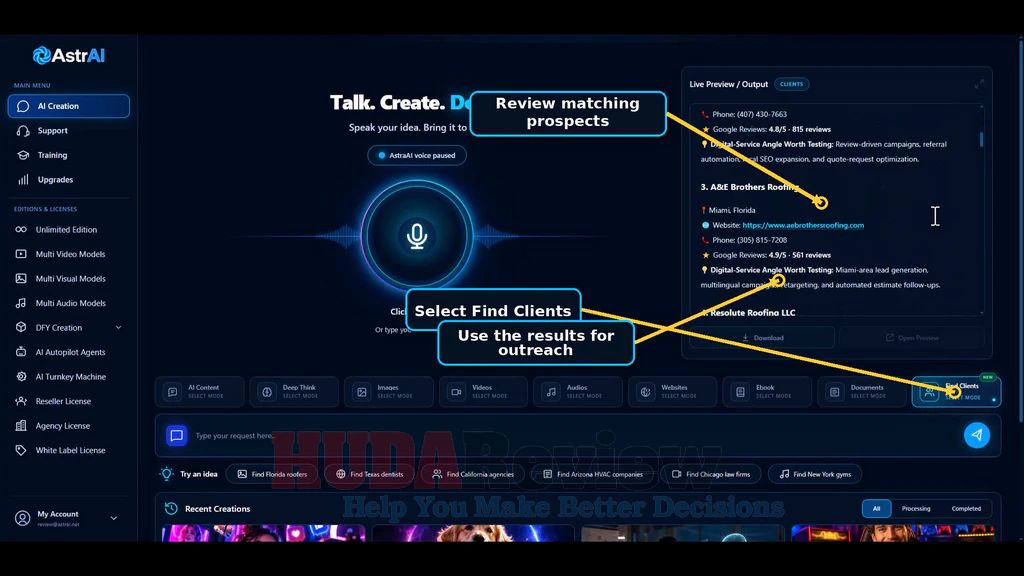Click the Try an idea lightbulb icon
The width and height of the screenshot is (1024, 576).
(167, 474)
